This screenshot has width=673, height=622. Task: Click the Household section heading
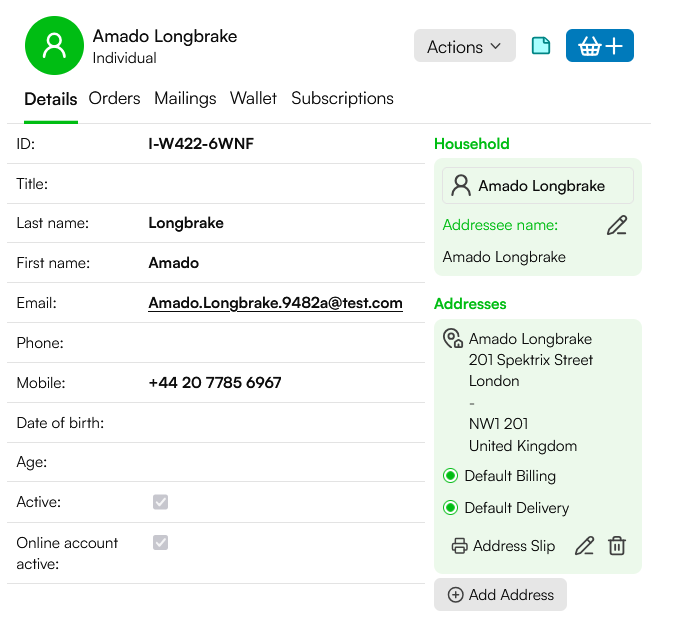click(471, 144)
